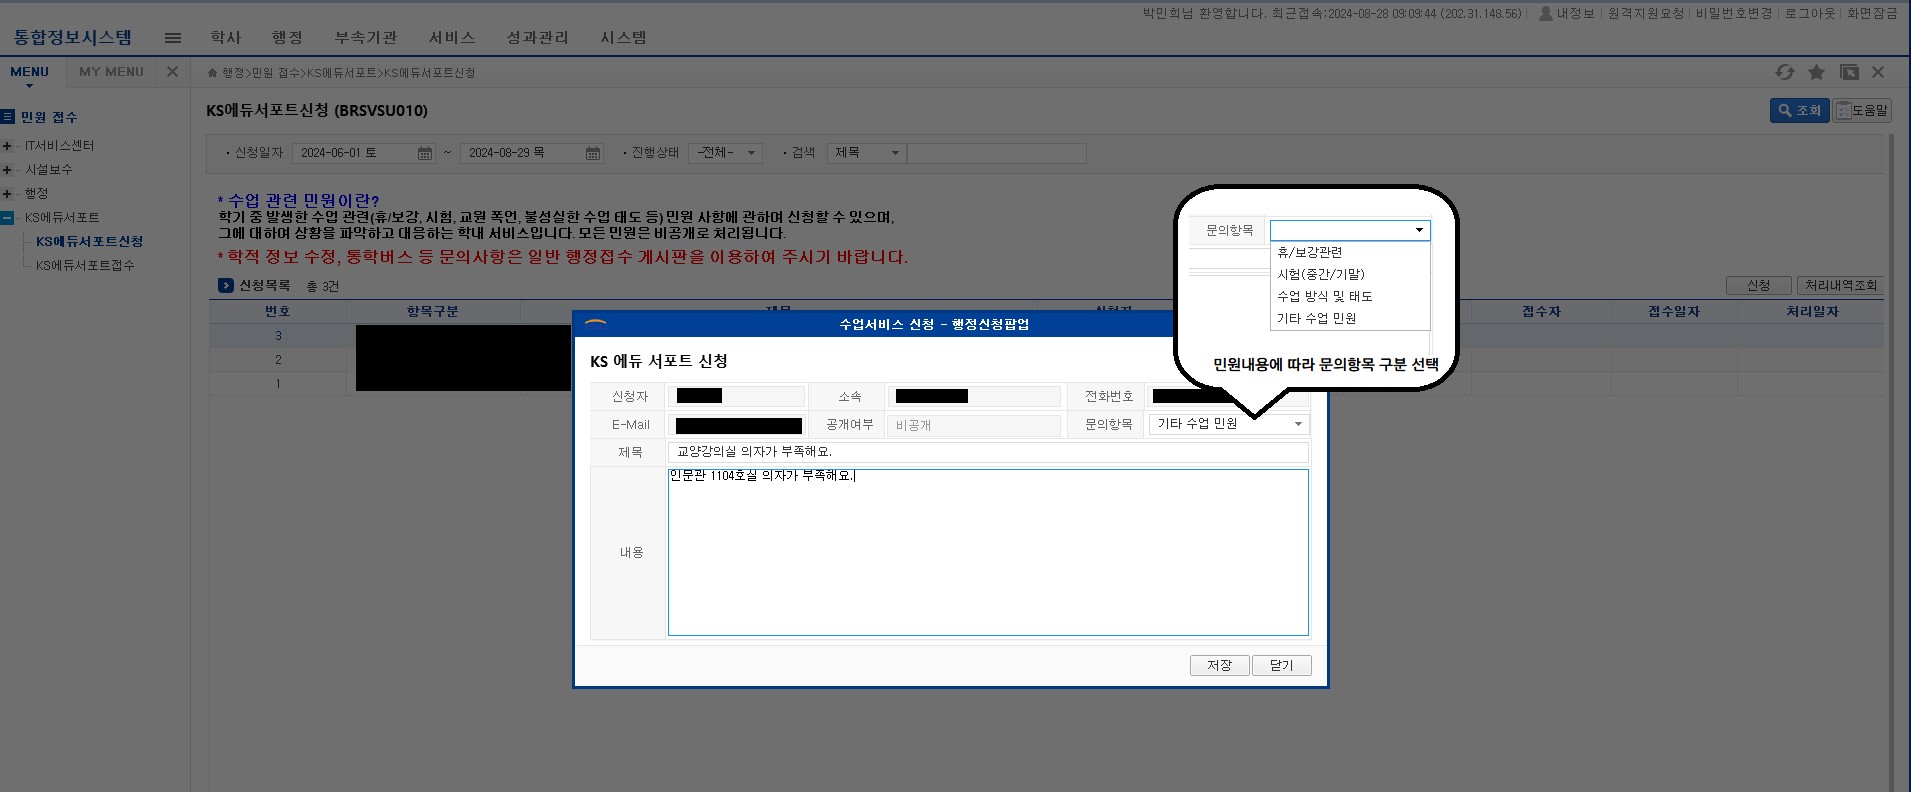Click the search keyword input field
Image resolution: width=1911 pixels, height=792 pixels.
[x=997, y=153]
